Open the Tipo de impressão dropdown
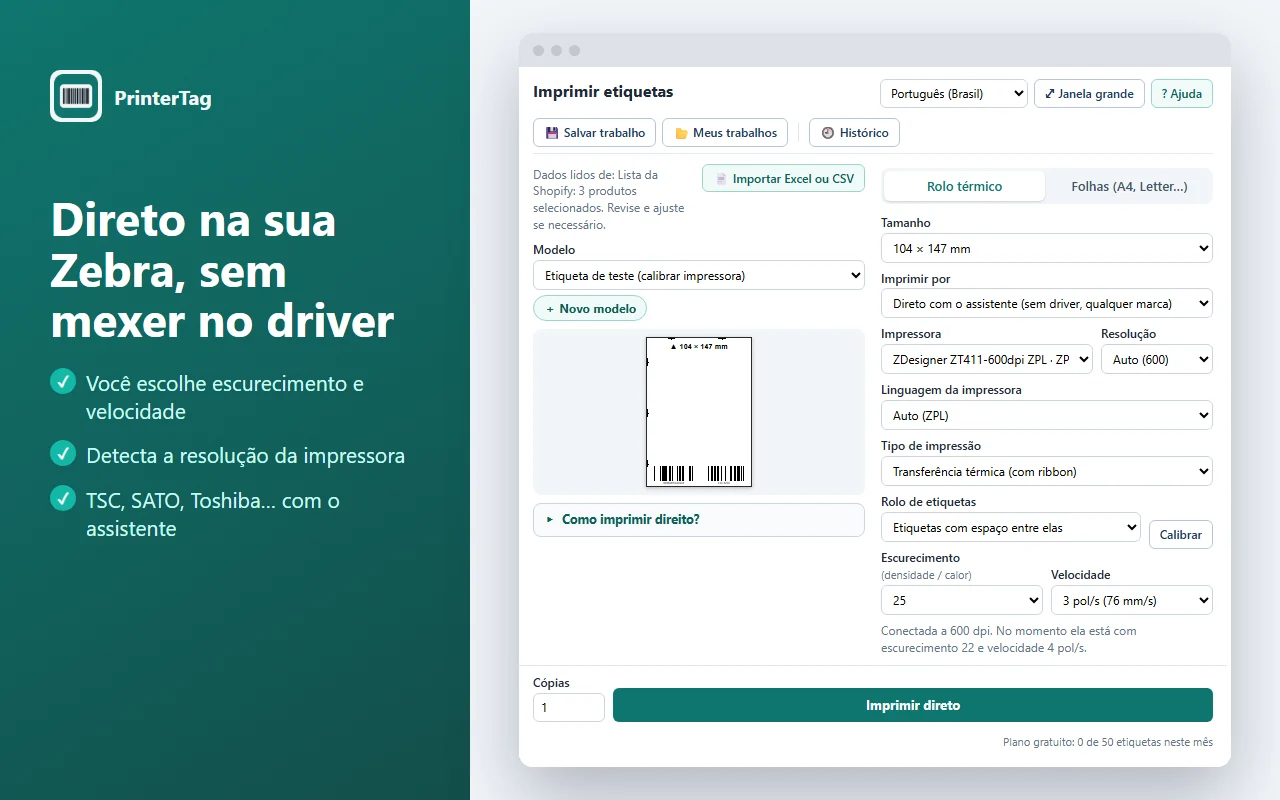Viewport: 1280px width, 800px height. 1047,471
